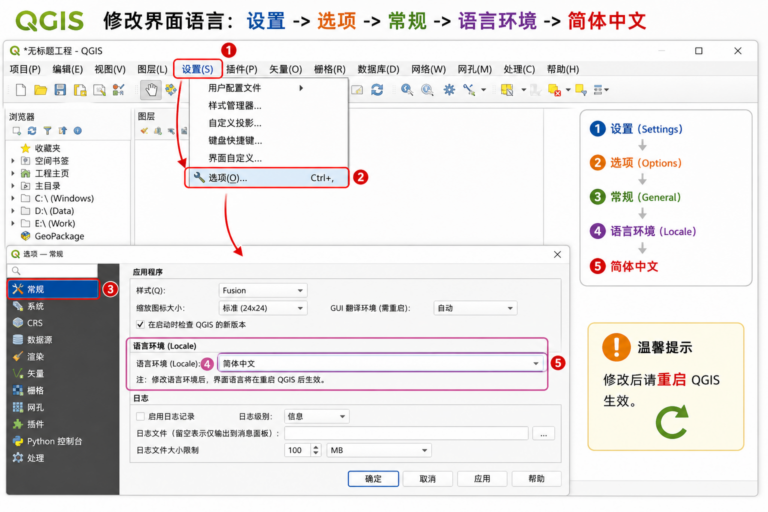Click the second icon in Layers panel toolbar
This screenshot has height=512, width=768.
(x=158, y=131)
